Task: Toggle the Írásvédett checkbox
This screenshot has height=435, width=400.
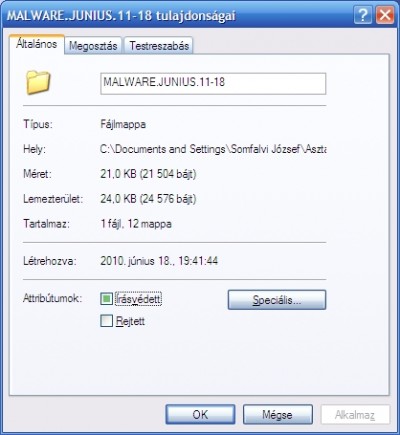Action: point(106,299)
